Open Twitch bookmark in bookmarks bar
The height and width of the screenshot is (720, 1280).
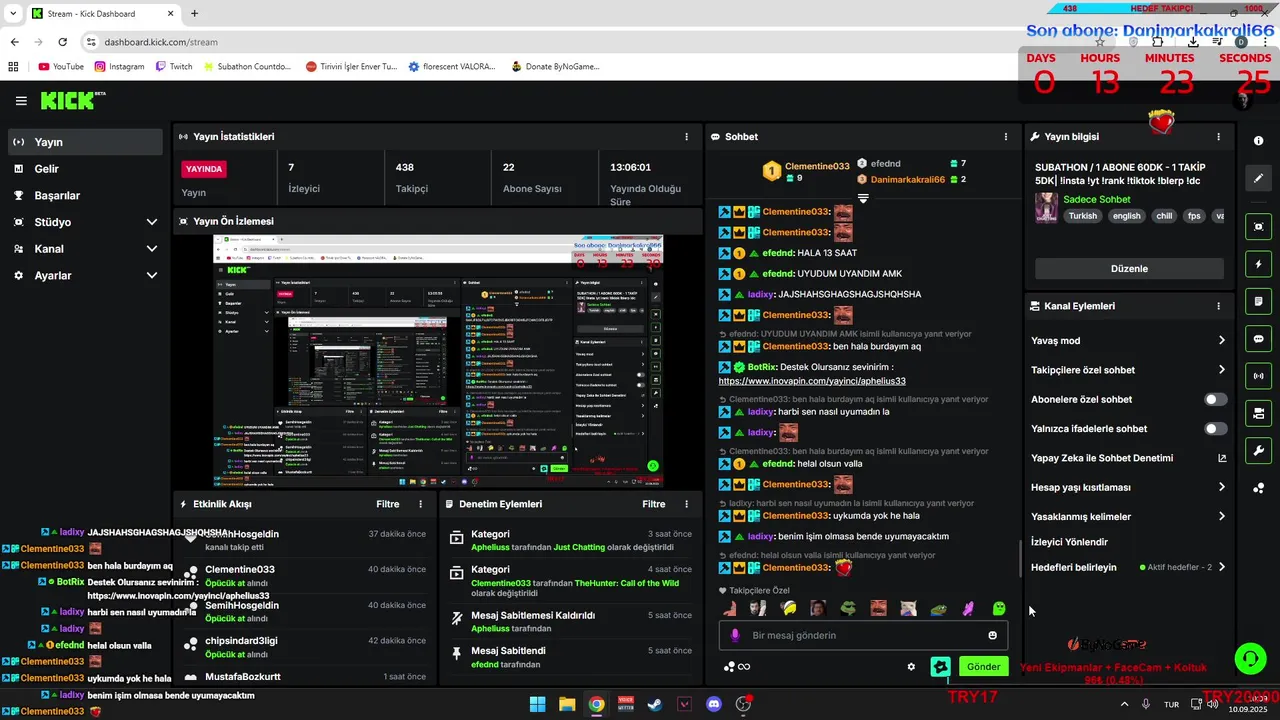(x=174, y=67)
